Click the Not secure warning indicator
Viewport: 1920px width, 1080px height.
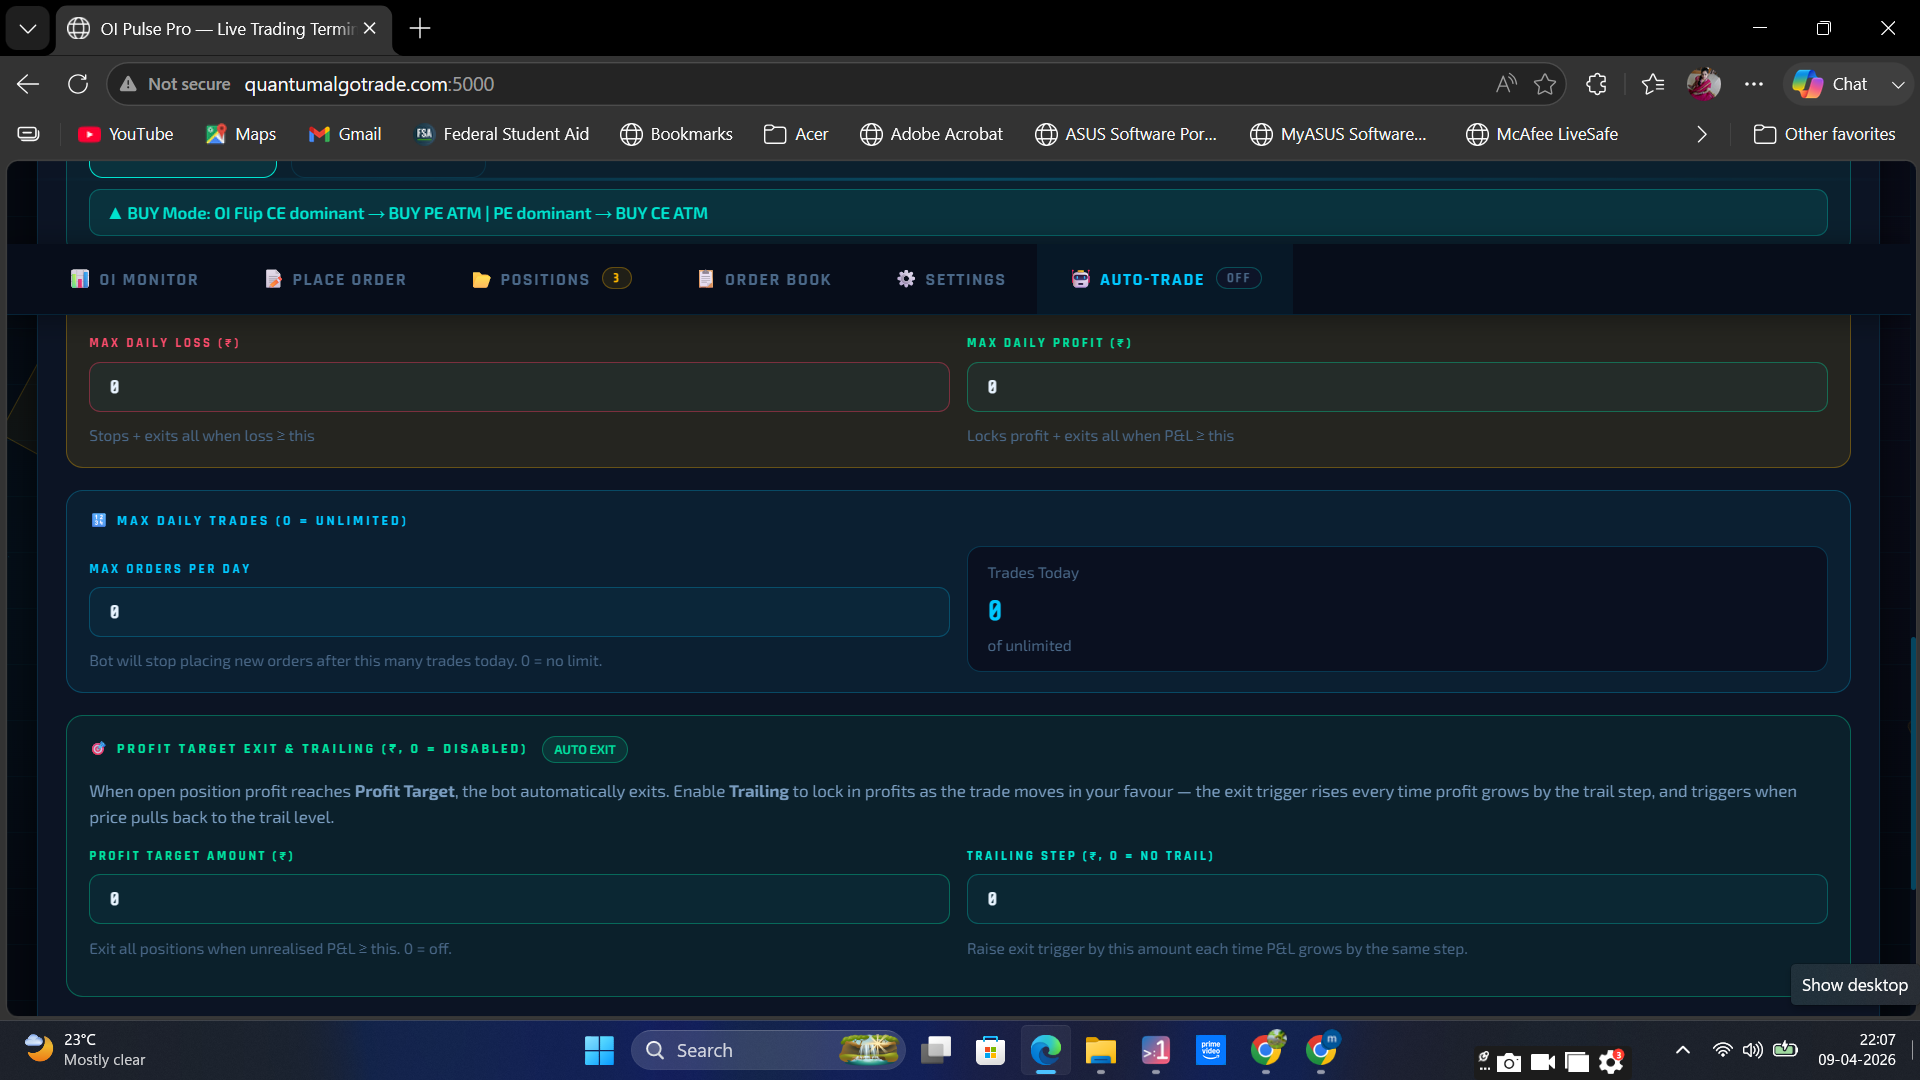(x=176, y=84)
